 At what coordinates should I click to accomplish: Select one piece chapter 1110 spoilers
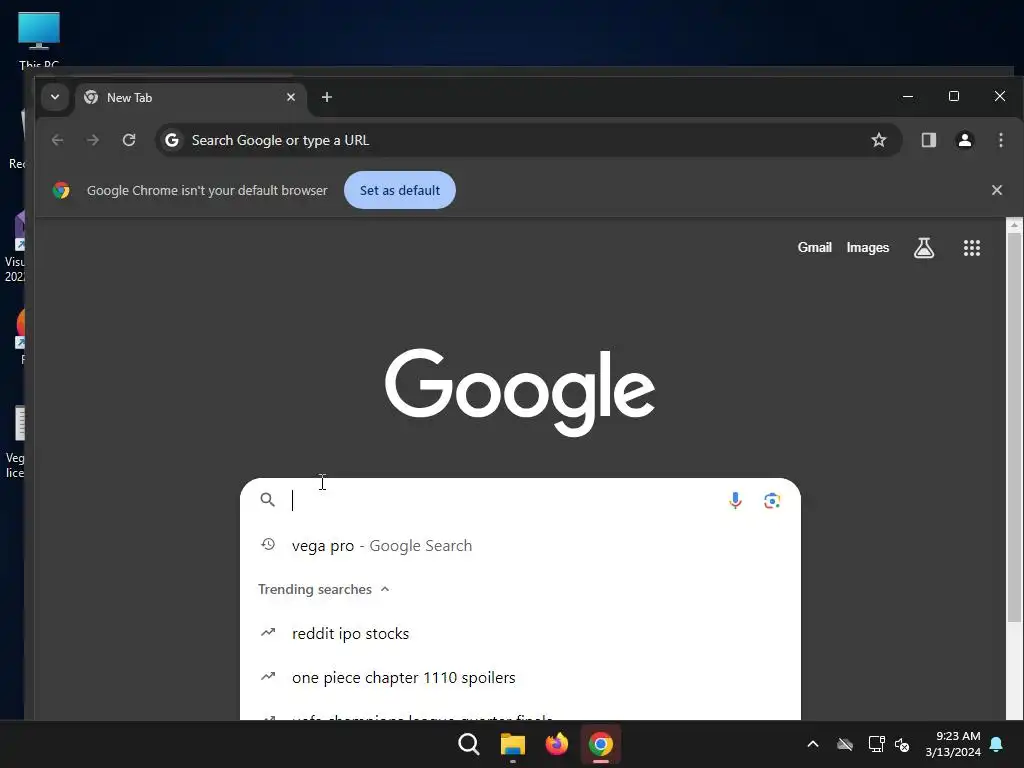[x=520, y=677]
